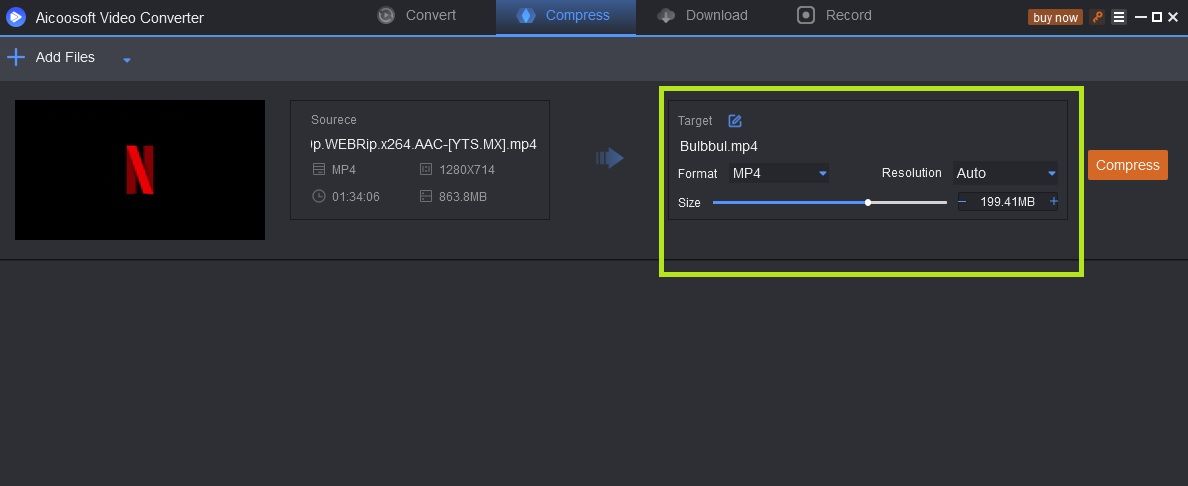The width and height of the screenshot is (1188, 486).
Task: Click the Aicoosoft app logo icon
Action: [x=16, y=17]
